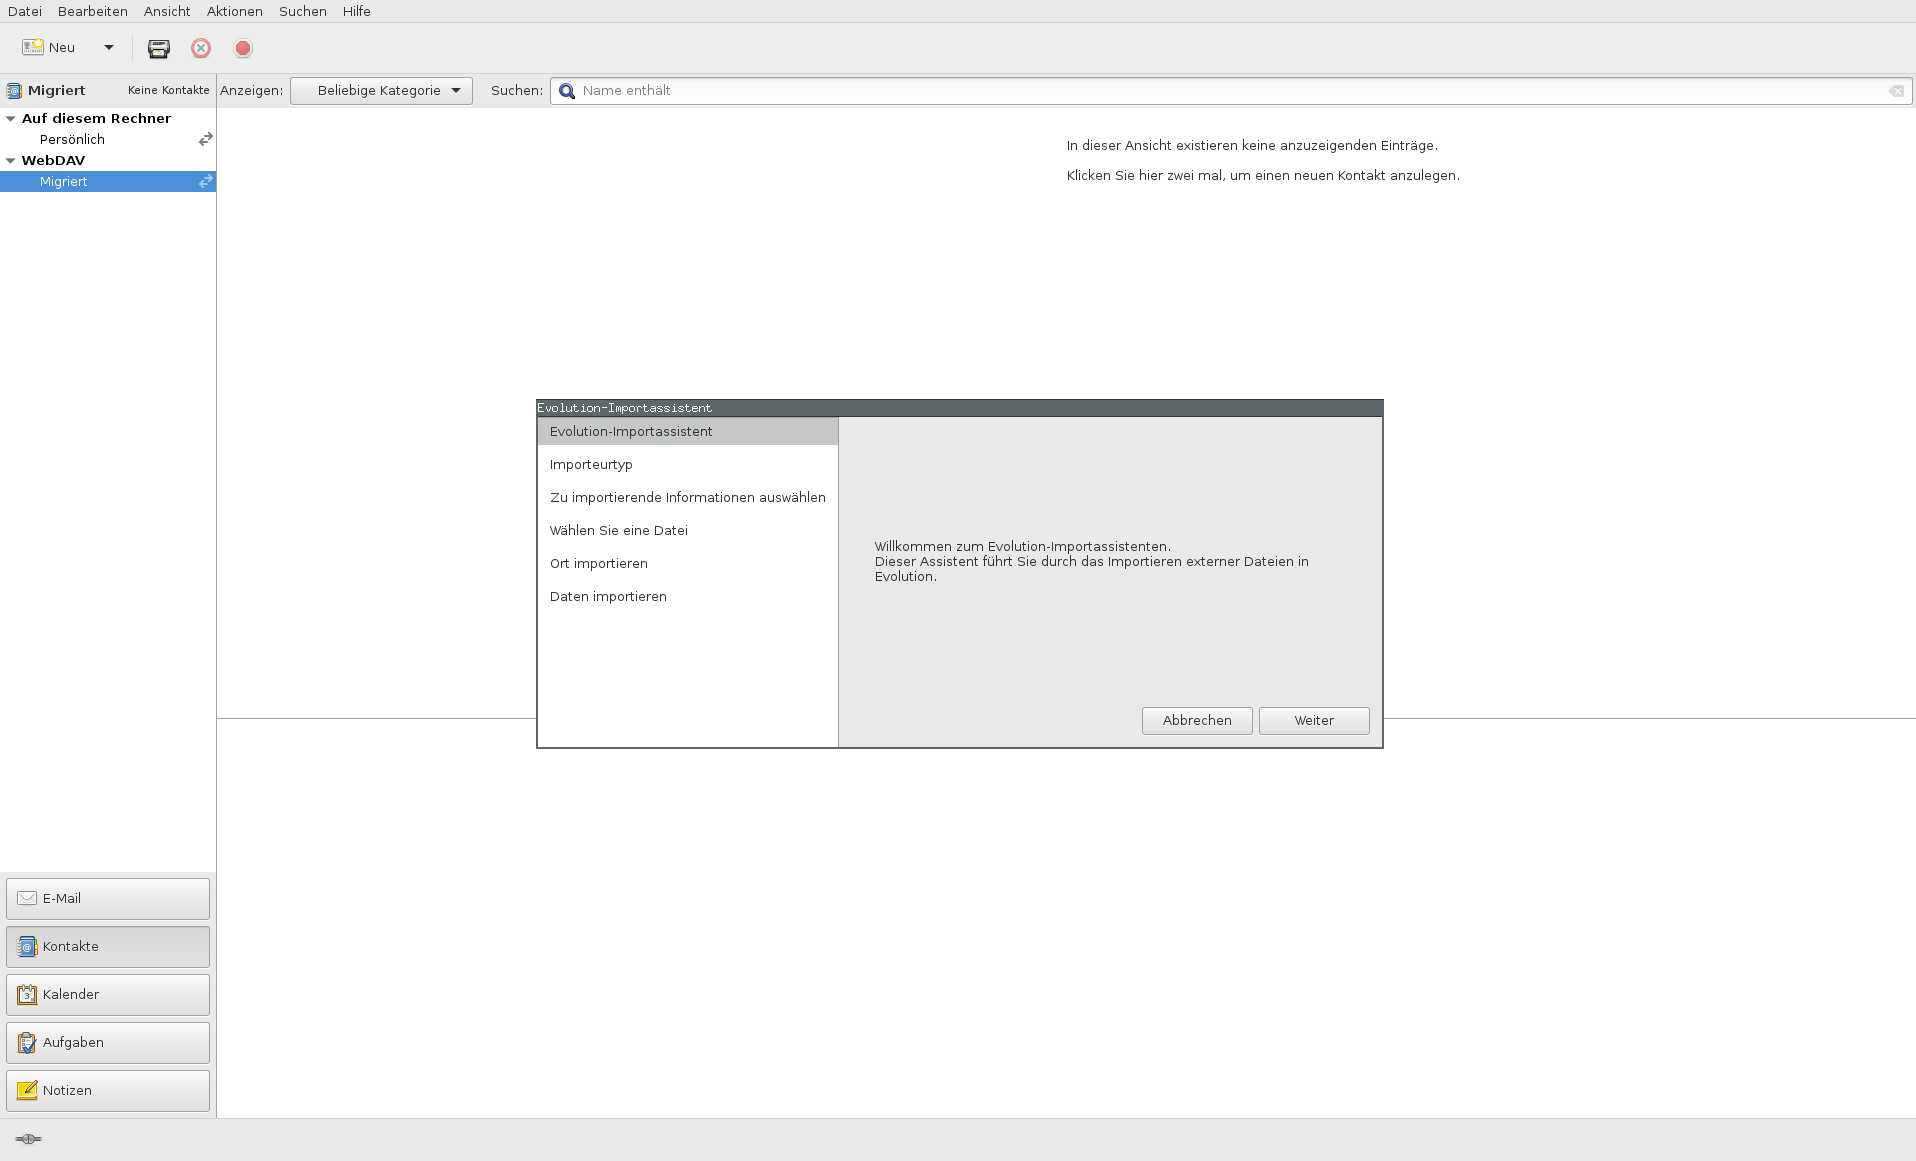Open the Bearbeiten menu

pos(93,11)
